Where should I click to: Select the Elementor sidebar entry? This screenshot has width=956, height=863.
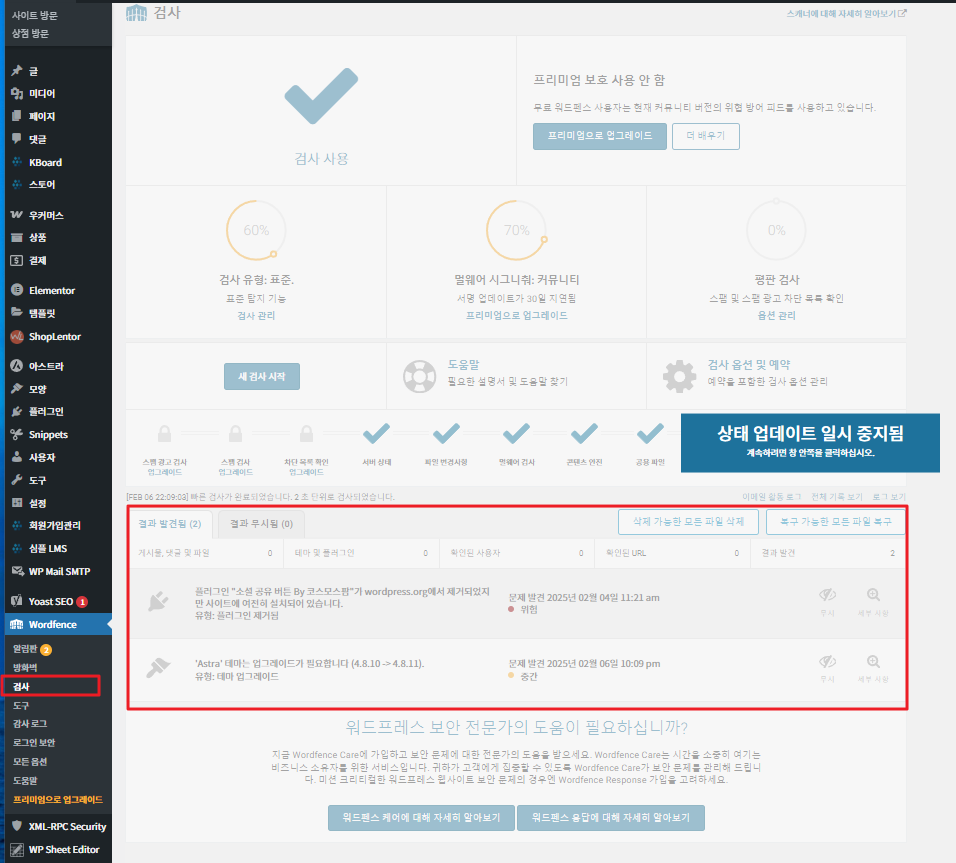click(46, 290)
